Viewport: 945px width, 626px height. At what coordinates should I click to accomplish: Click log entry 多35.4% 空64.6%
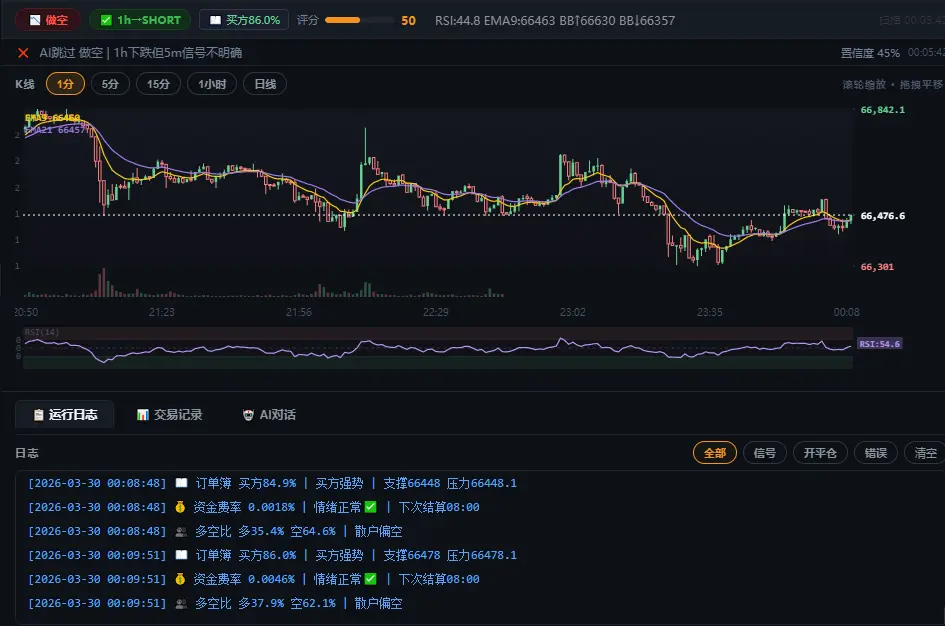point(215,531)
